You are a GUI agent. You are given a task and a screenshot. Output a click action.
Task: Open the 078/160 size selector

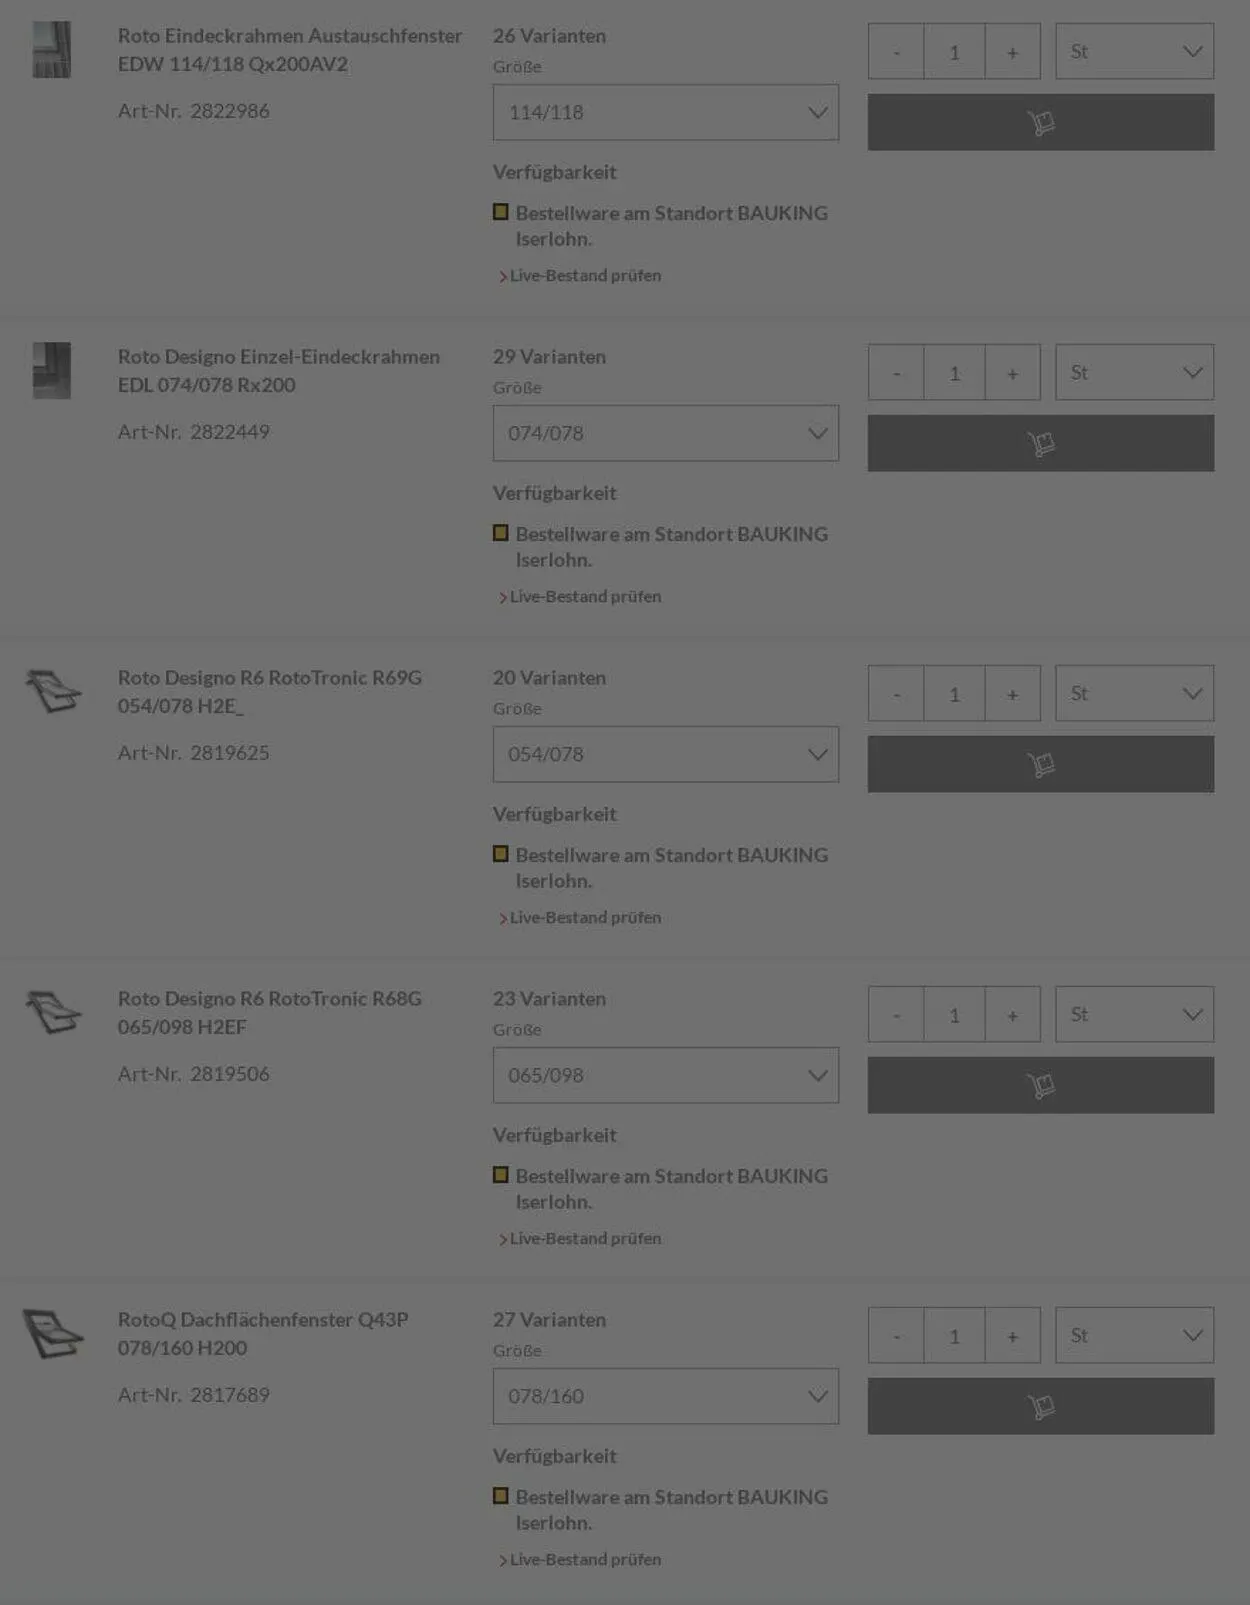tap(665, 1396)
